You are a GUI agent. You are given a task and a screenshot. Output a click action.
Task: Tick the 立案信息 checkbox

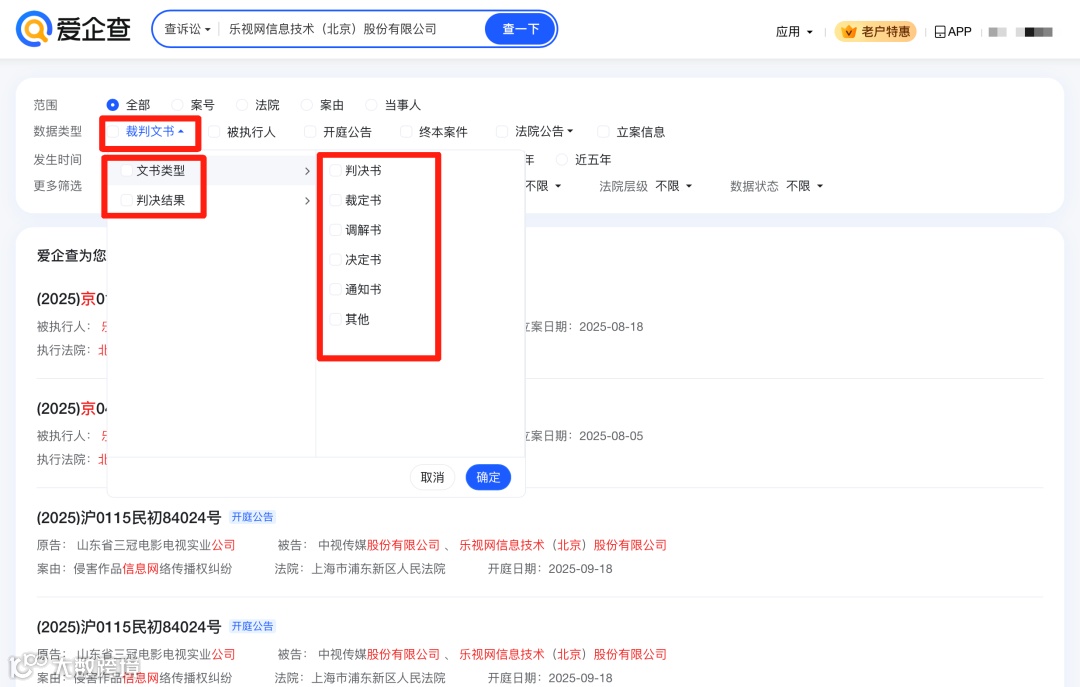[603, 132]
